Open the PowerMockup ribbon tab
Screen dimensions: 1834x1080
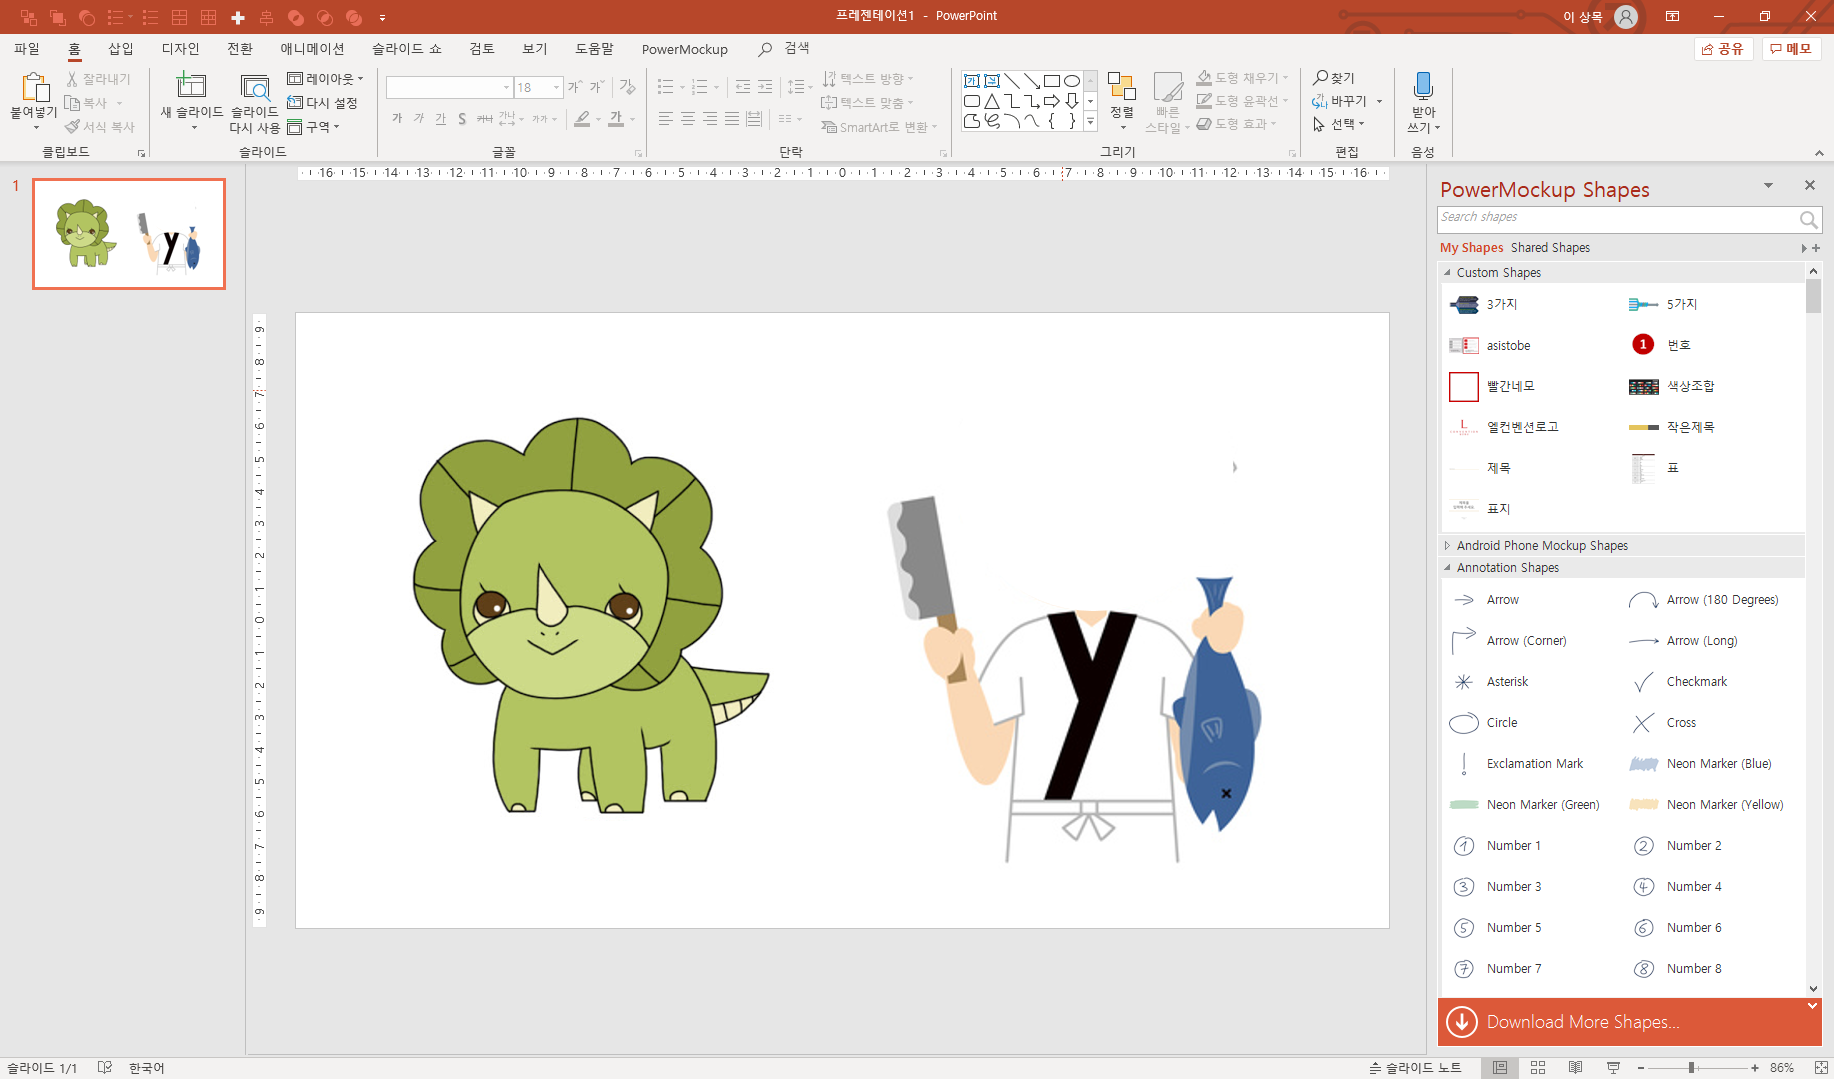(x=685, y=49)
